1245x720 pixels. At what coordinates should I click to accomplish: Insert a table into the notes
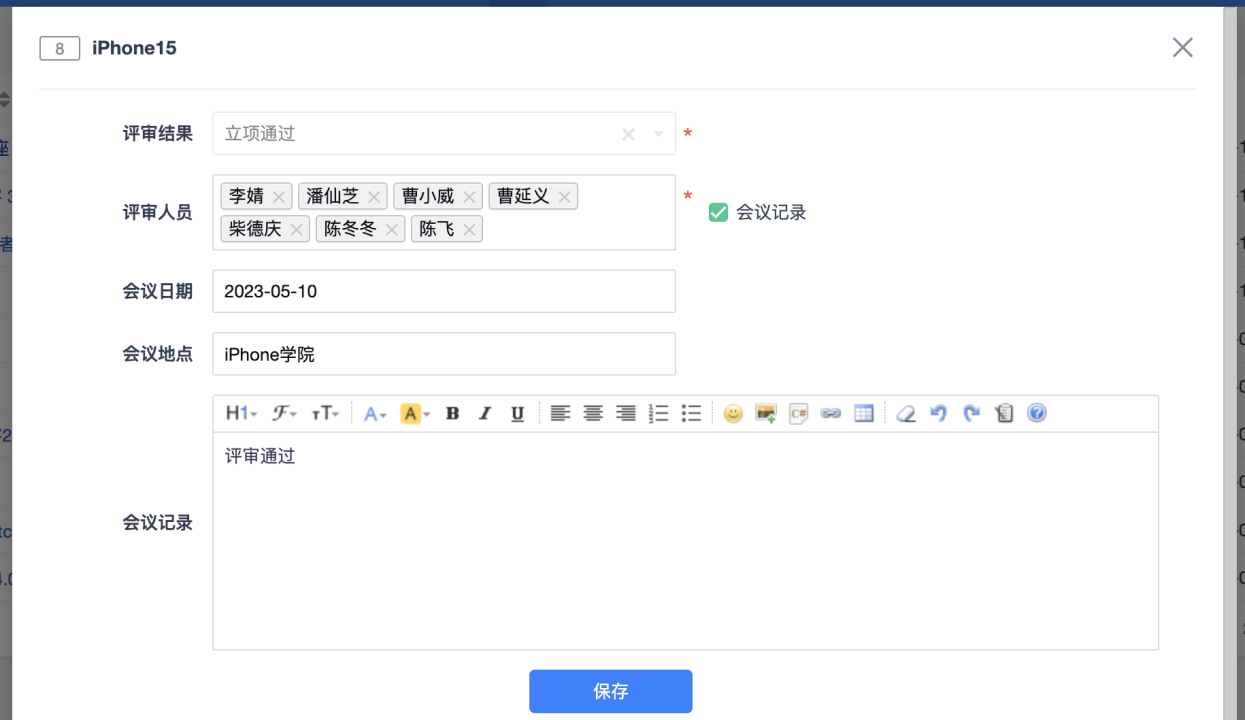(864, 414)
